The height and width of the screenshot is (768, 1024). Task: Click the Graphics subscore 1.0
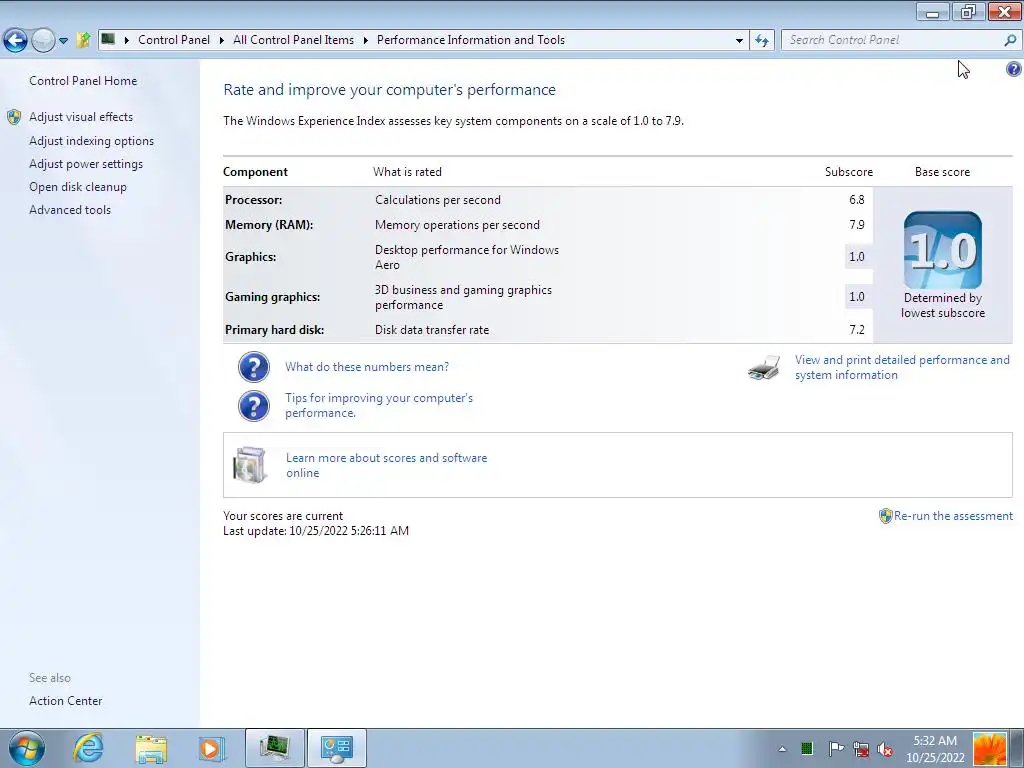coord(856,257)
